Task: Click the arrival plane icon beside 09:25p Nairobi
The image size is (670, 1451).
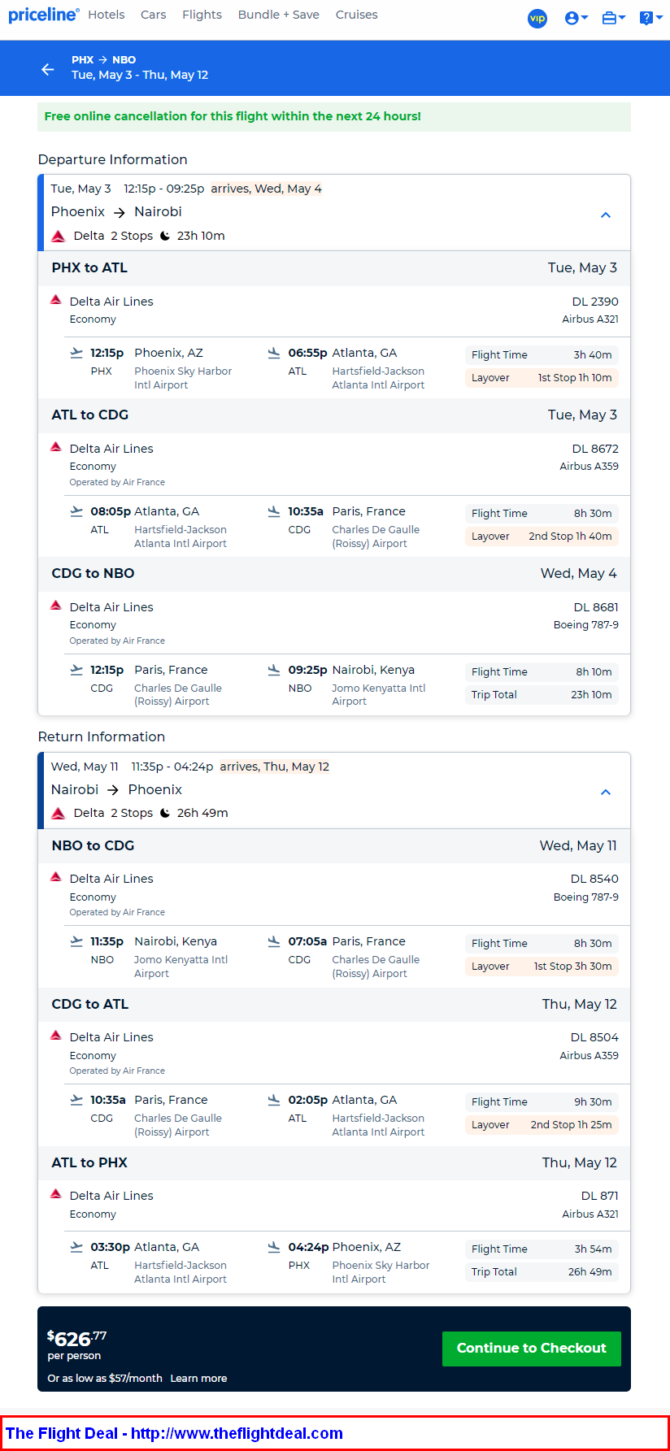Action: (x=275, y=670)
